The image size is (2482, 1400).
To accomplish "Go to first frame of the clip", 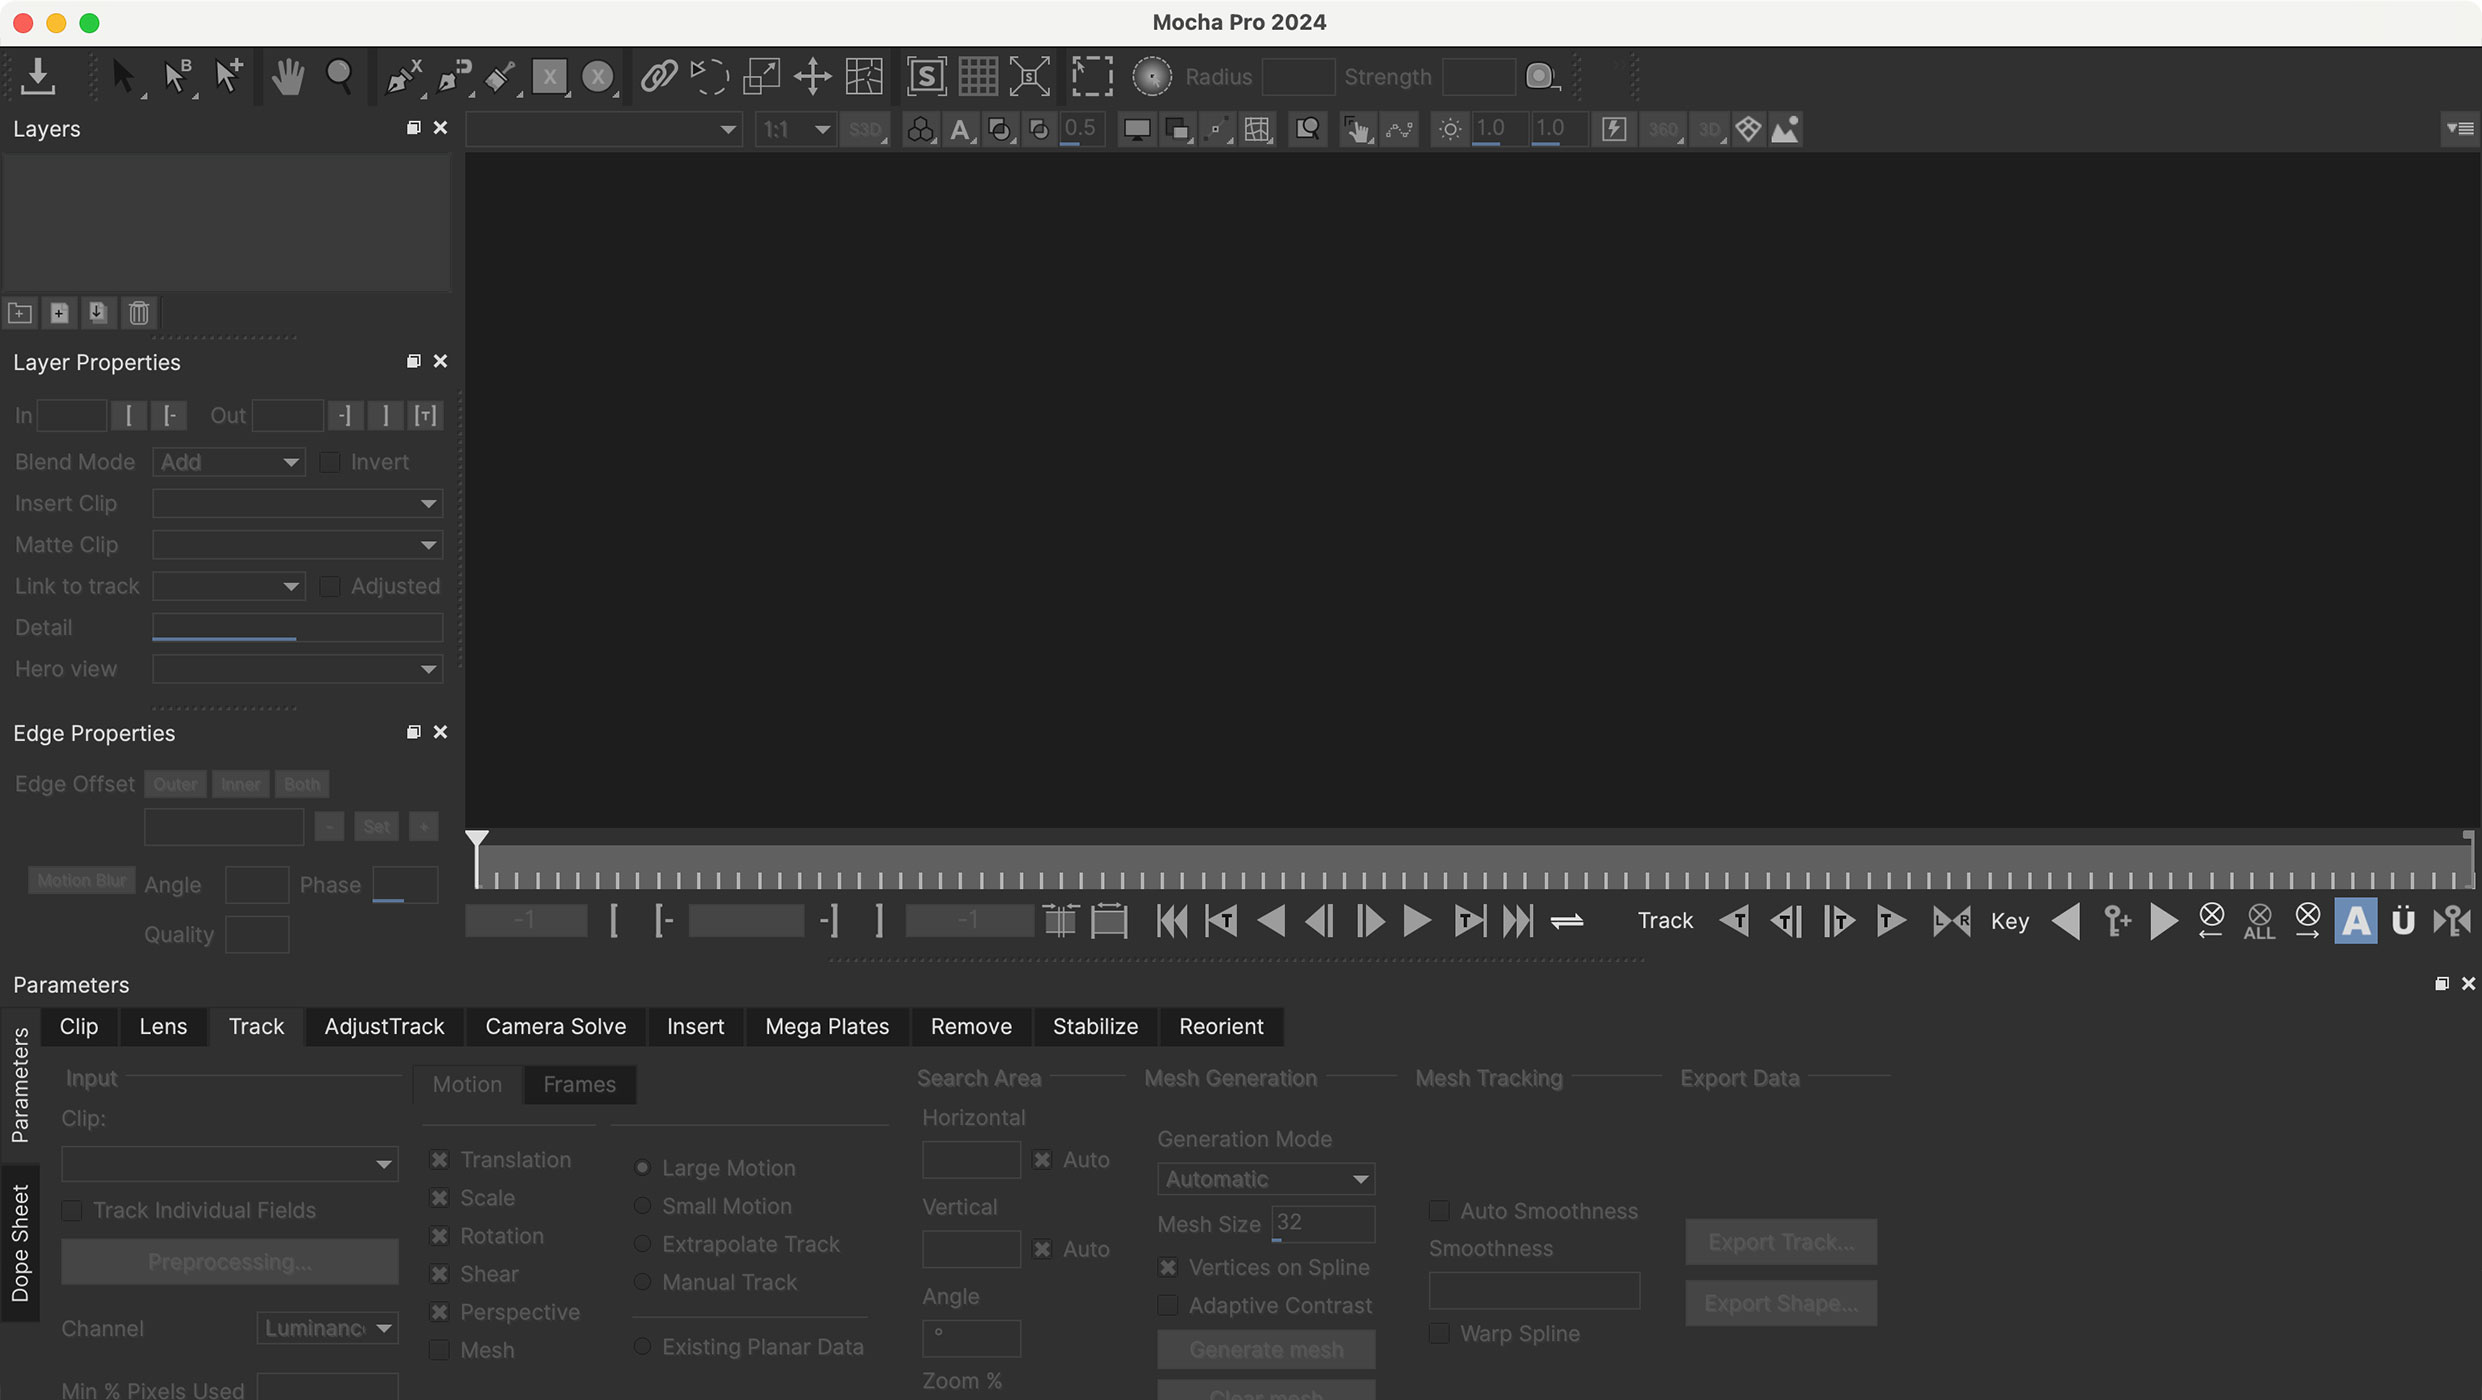I will 1171,920.
